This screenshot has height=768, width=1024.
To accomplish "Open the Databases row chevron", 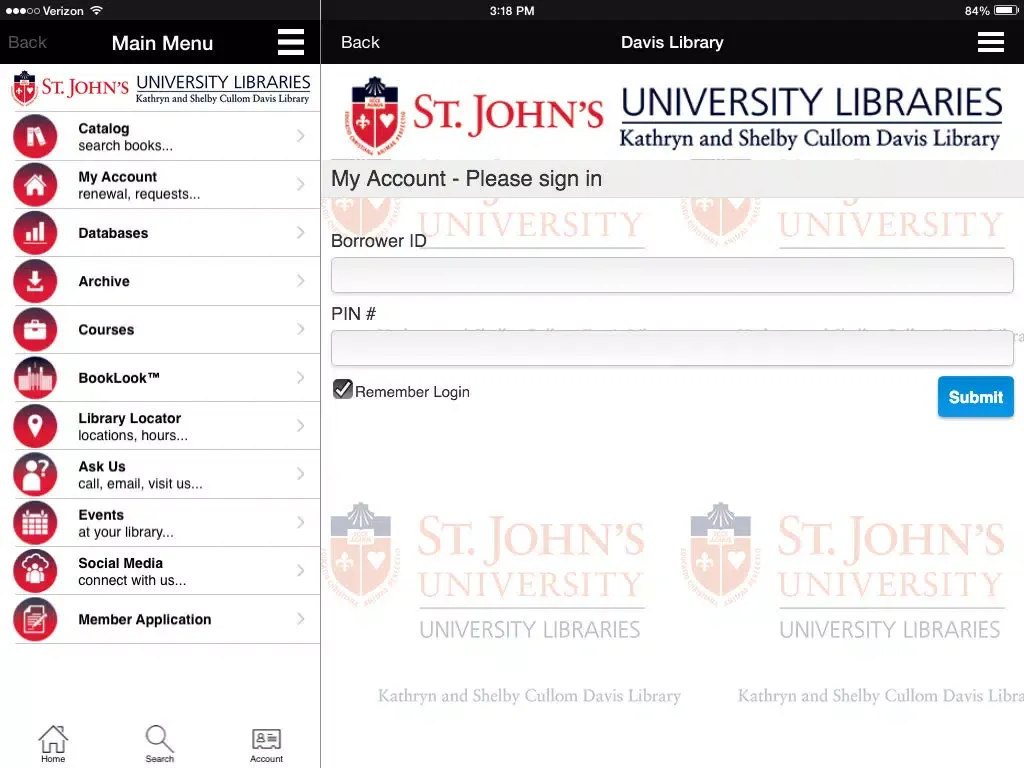I will click(x=300, y=232).
